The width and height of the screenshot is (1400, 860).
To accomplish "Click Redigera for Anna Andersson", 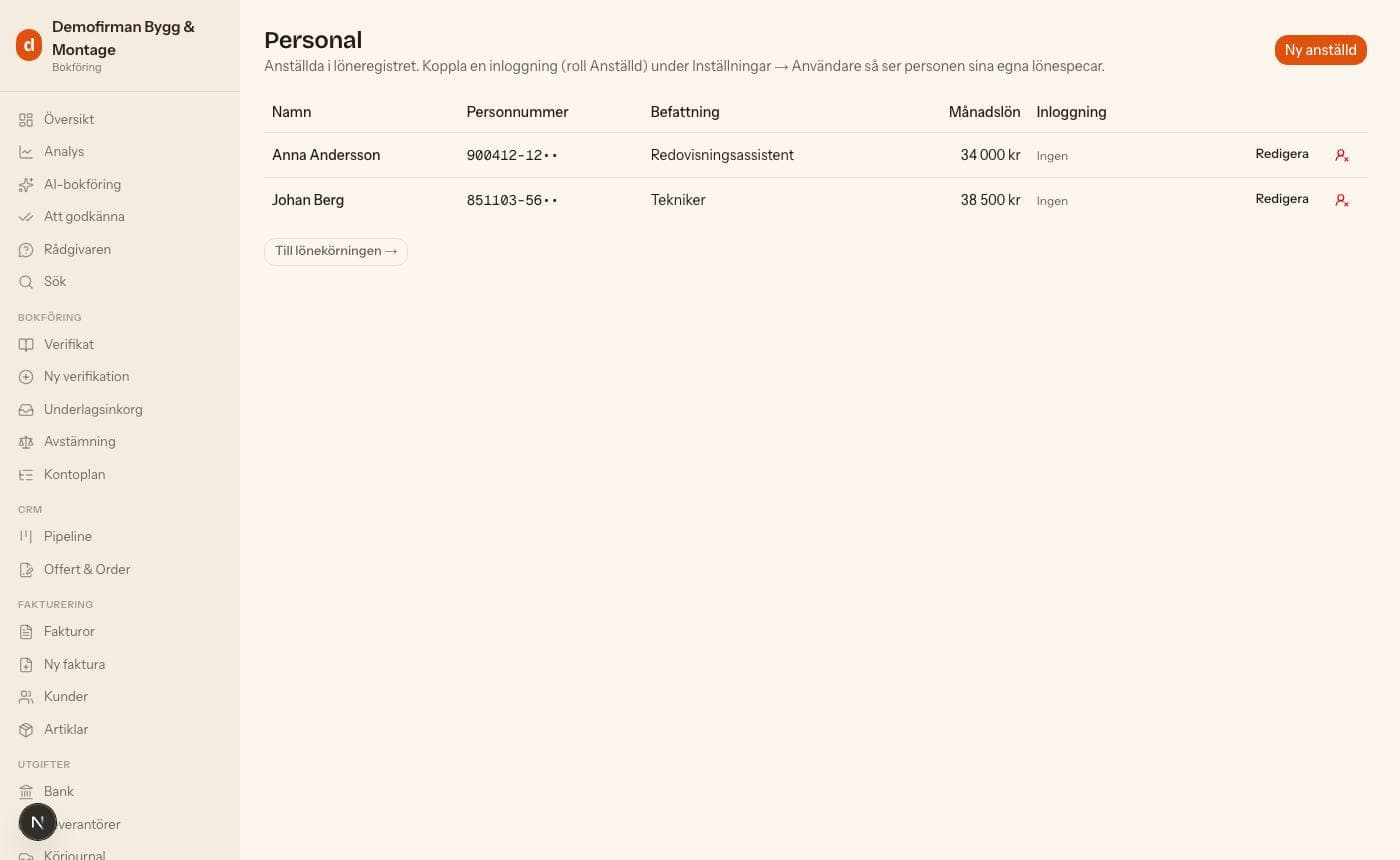I will click(x=1282, y=154).
